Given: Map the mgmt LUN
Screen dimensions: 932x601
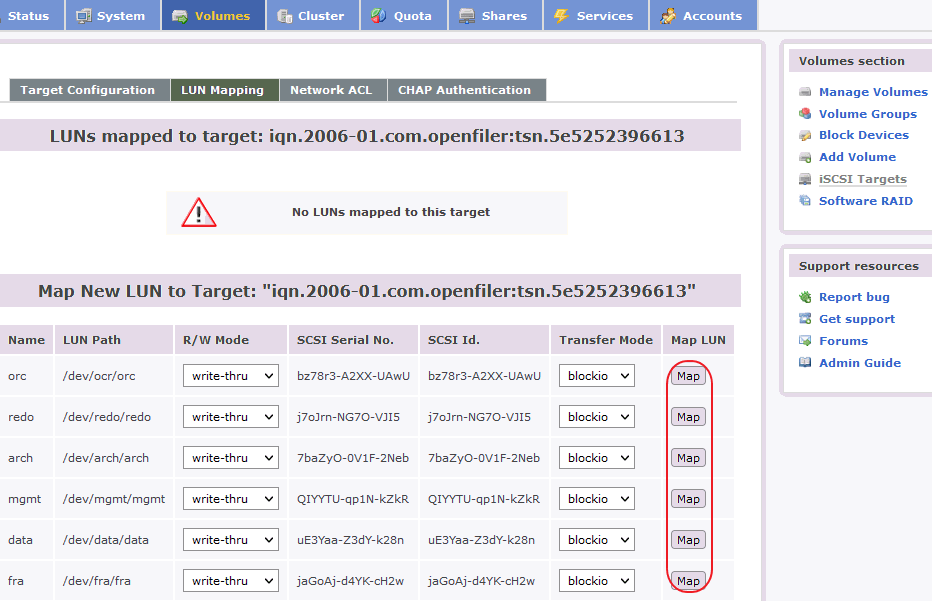Looking at the screenshot, I should click(688, 499).
